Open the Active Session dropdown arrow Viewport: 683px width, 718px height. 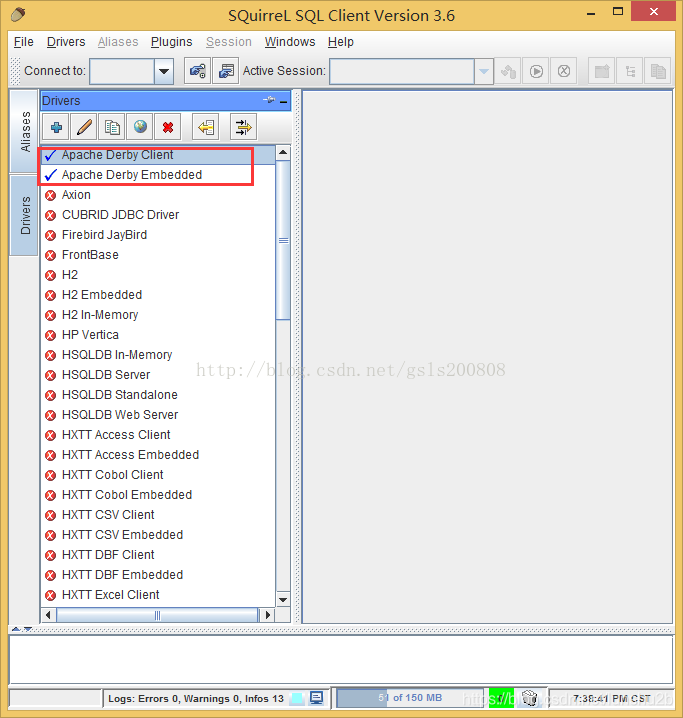484,71
